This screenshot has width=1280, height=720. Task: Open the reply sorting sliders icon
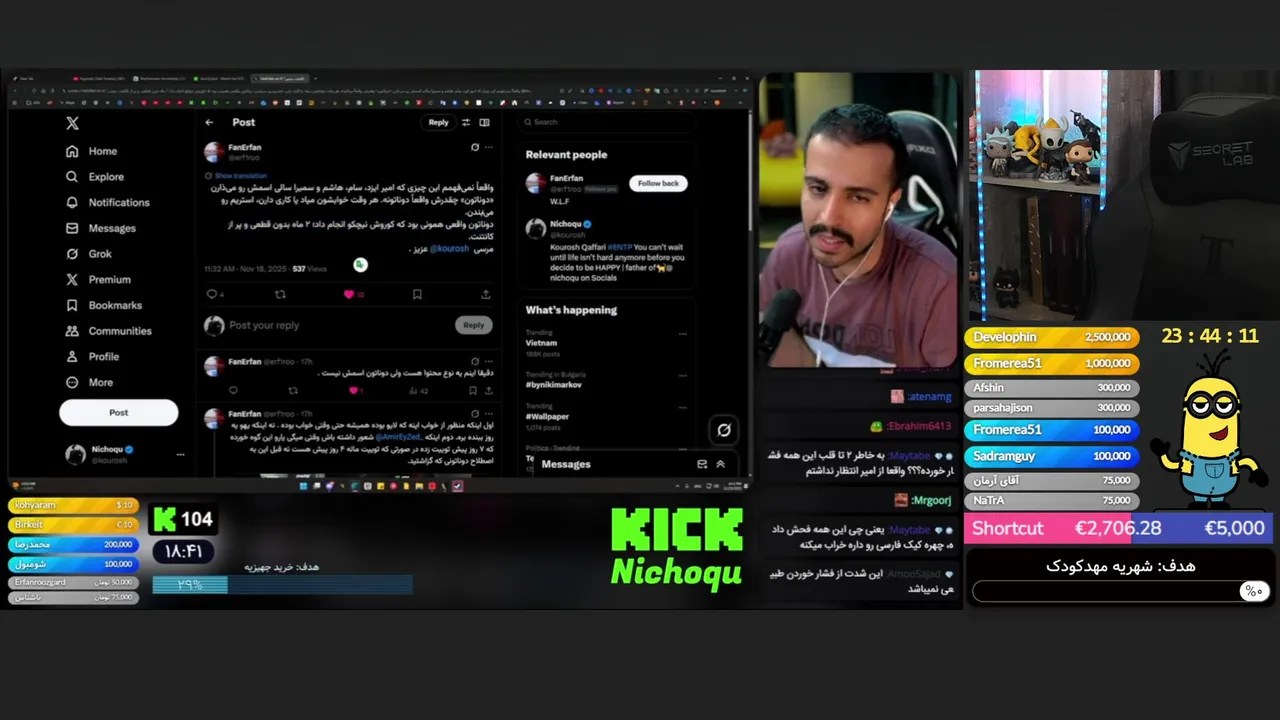coord(466,122)
